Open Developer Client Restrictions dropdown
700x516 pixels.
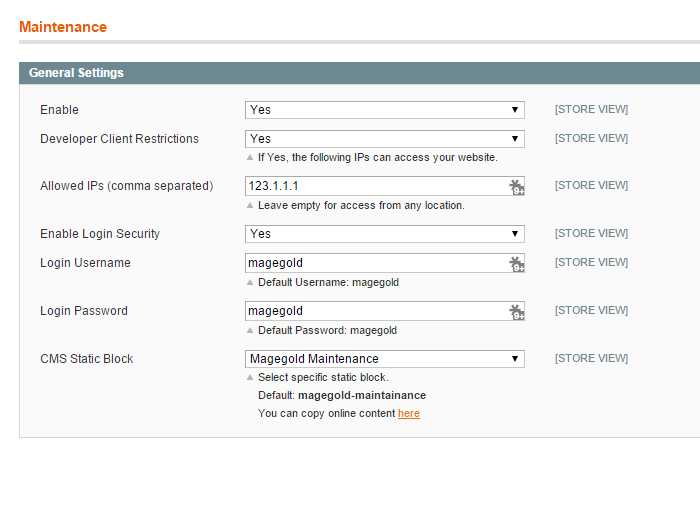click(385, 139)
